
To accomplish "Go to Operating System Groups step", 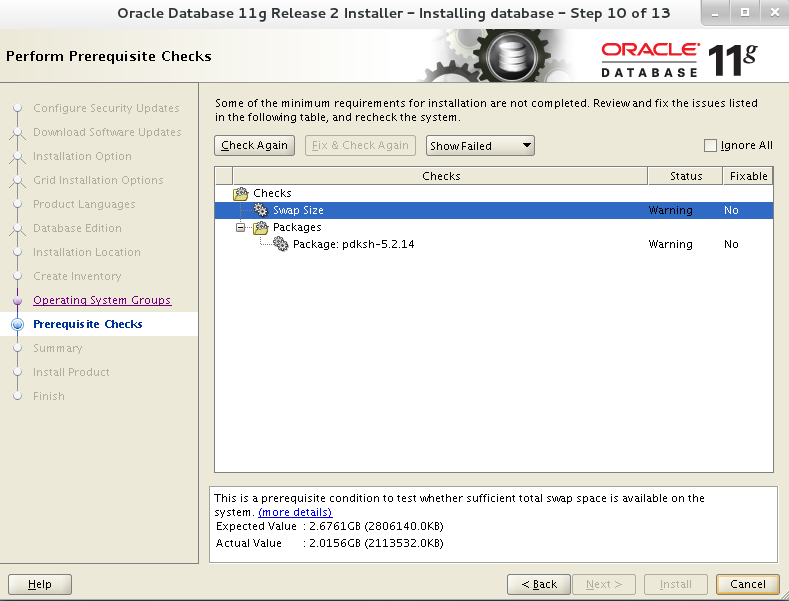I will (x=102, y=300).
